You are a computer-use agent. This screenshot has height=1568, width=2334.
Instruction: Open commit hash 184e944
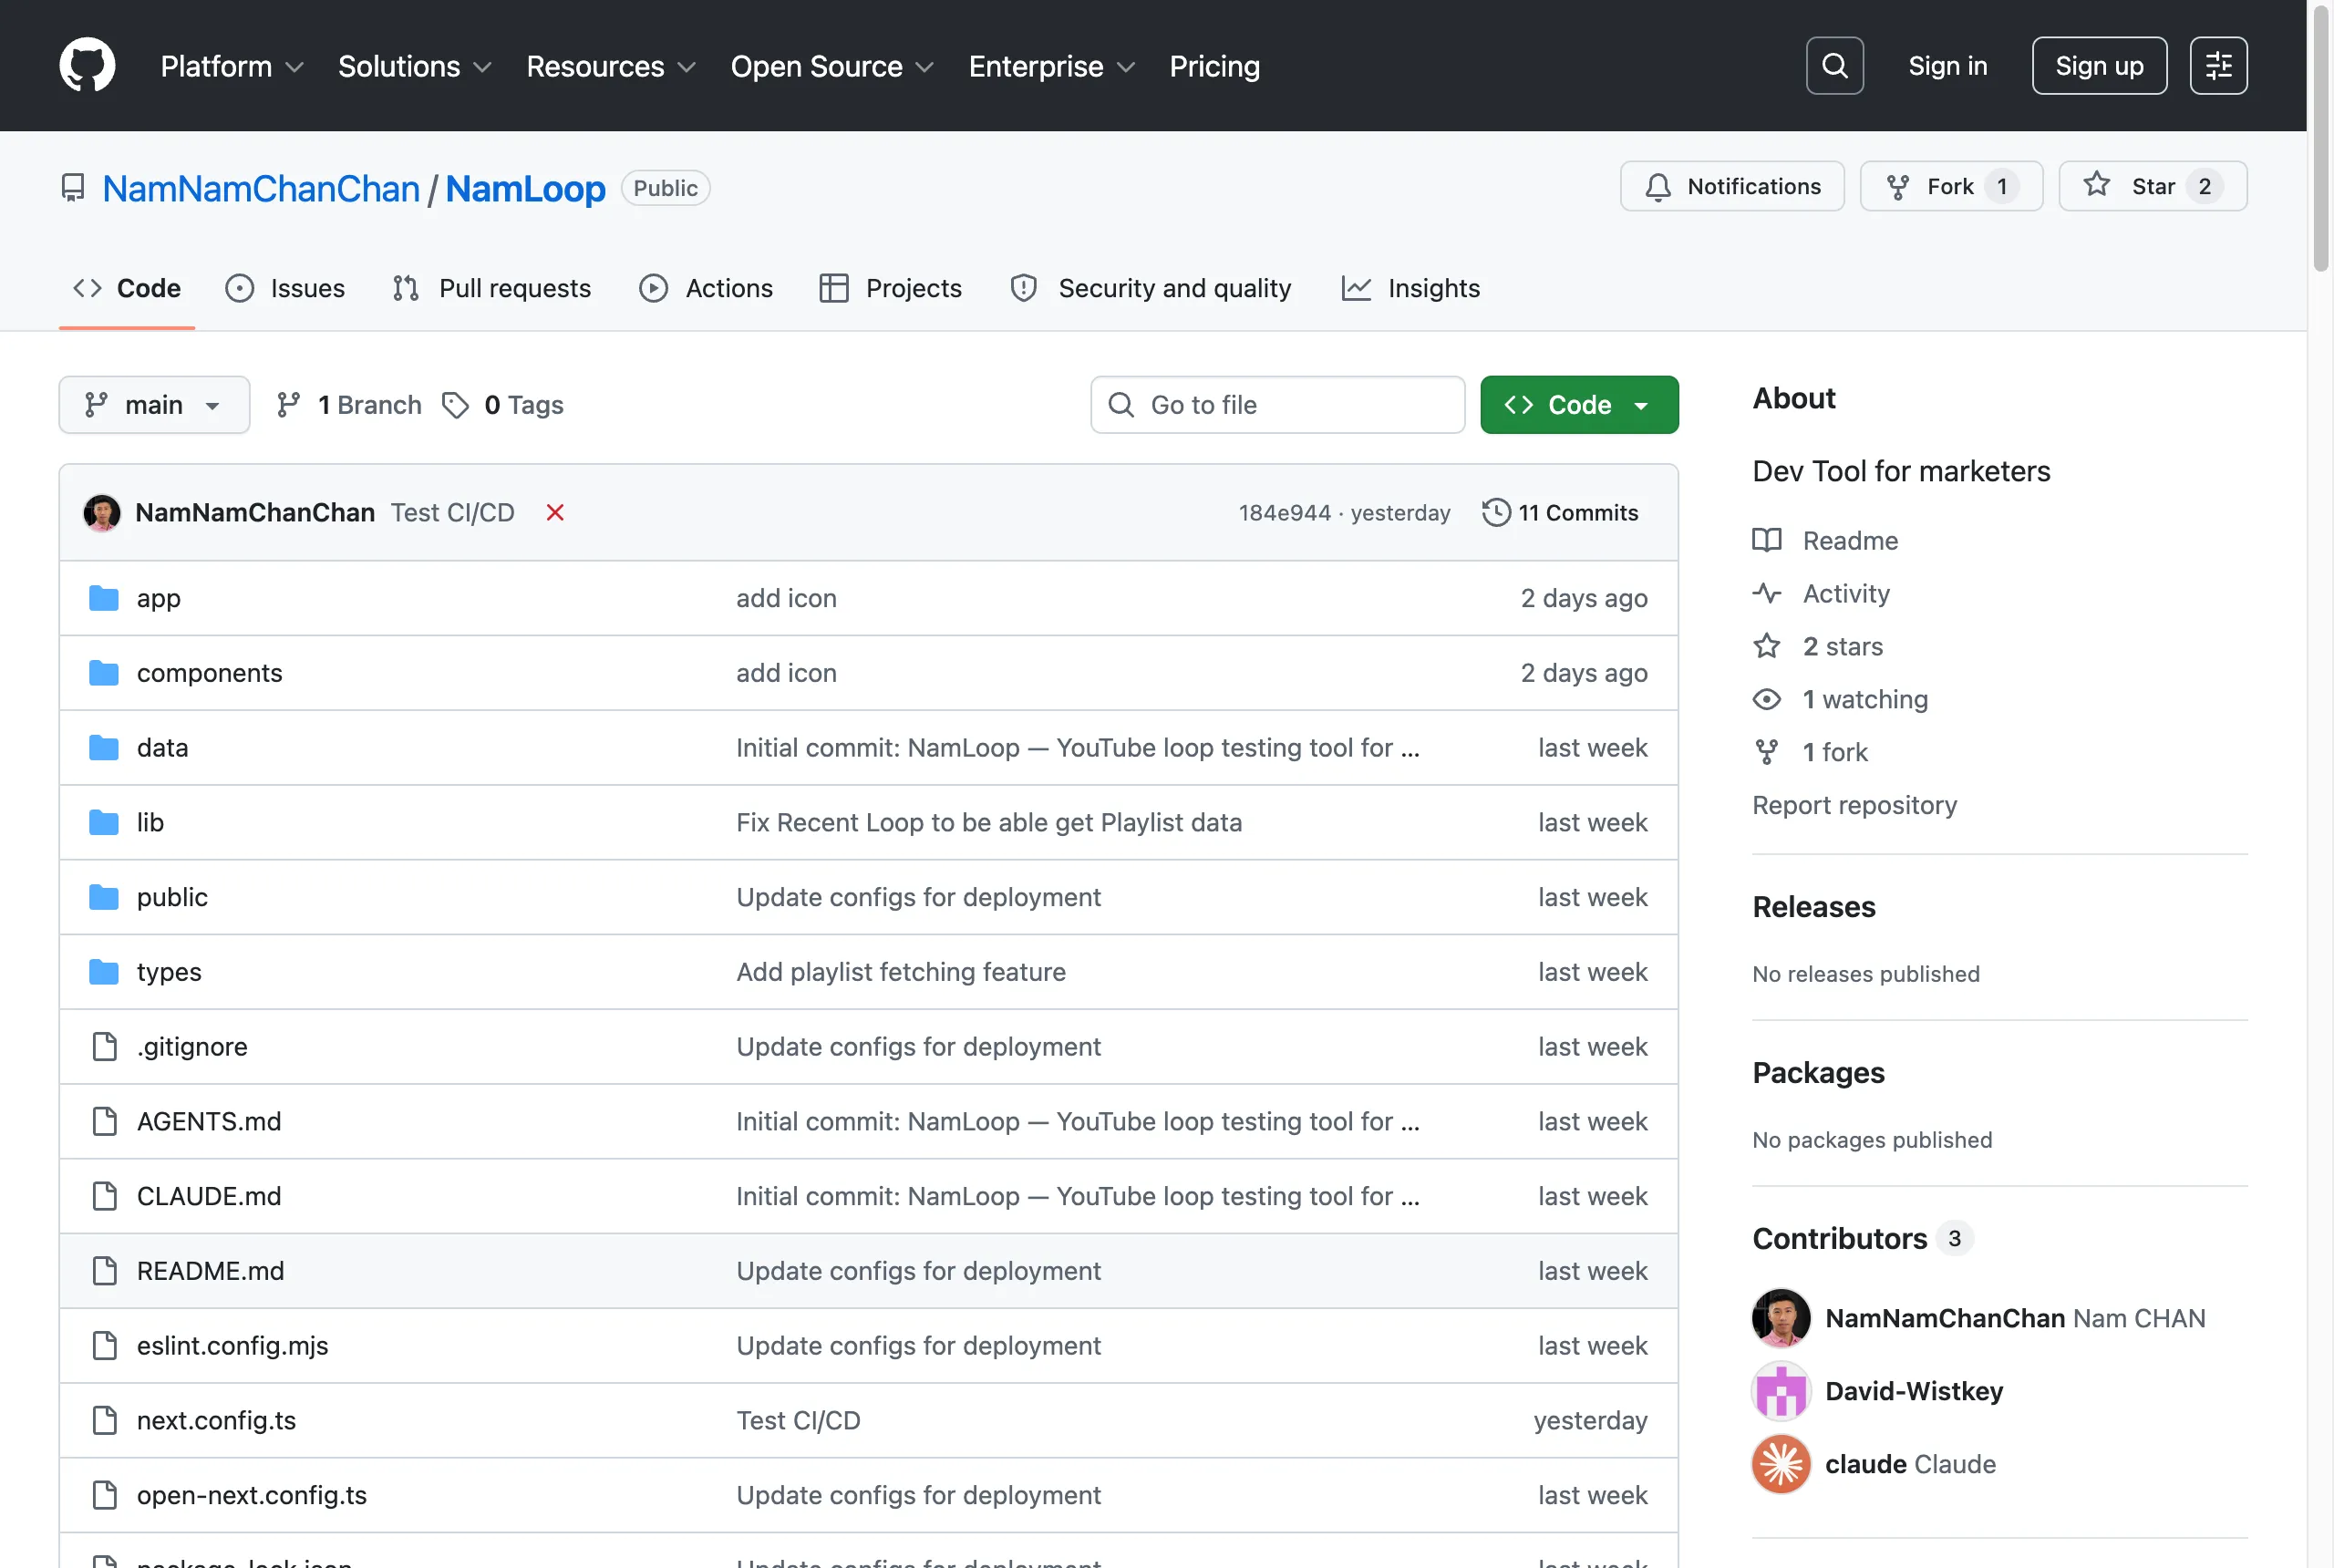(1284, 513)
